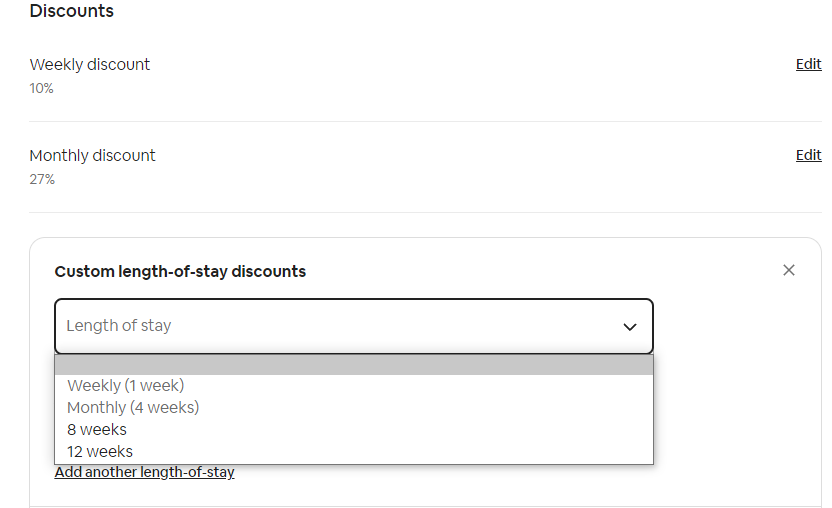Click the divider between weekly and monthly rows
The width and height of the screenshot is (832, 508).
coord(425,121)
